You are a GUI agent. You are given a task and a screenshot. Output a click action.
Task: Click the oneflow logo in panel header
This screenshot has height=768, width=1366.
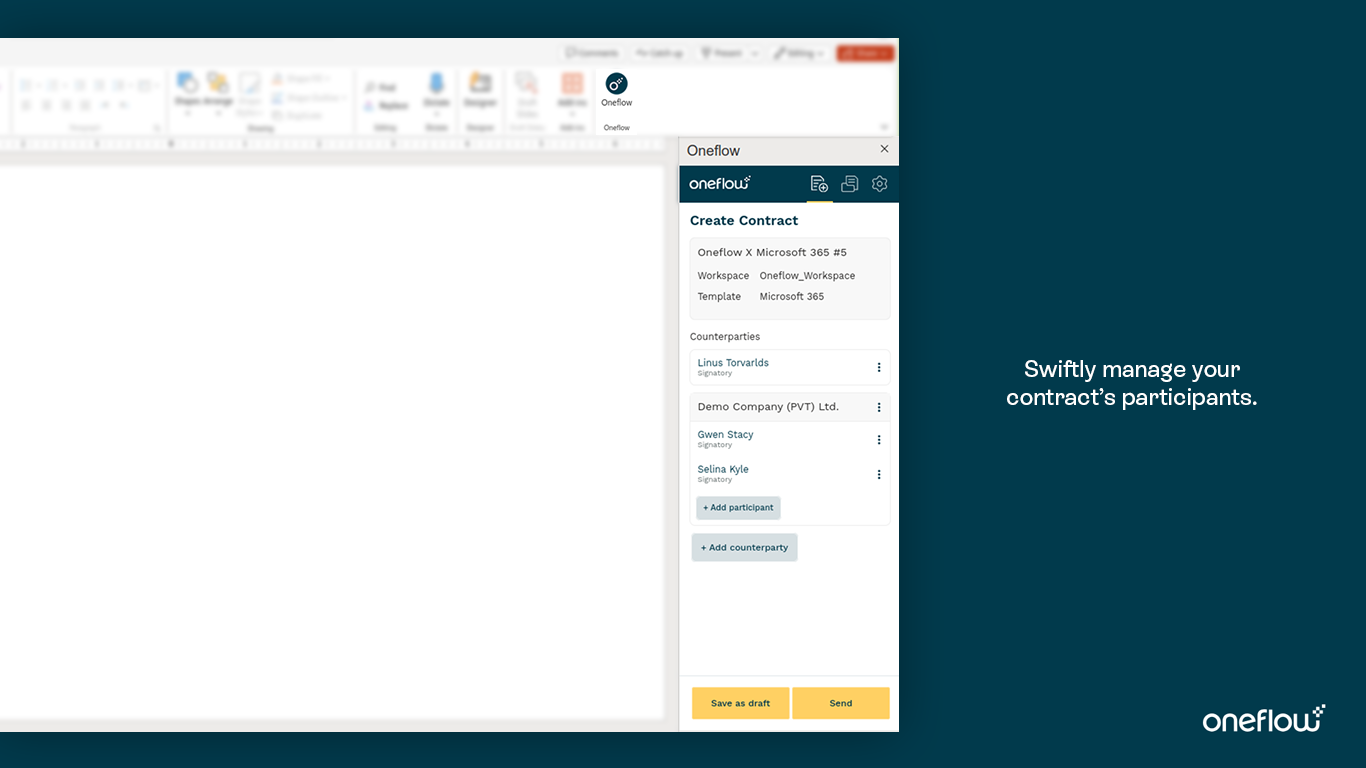(x=719, y=183)
